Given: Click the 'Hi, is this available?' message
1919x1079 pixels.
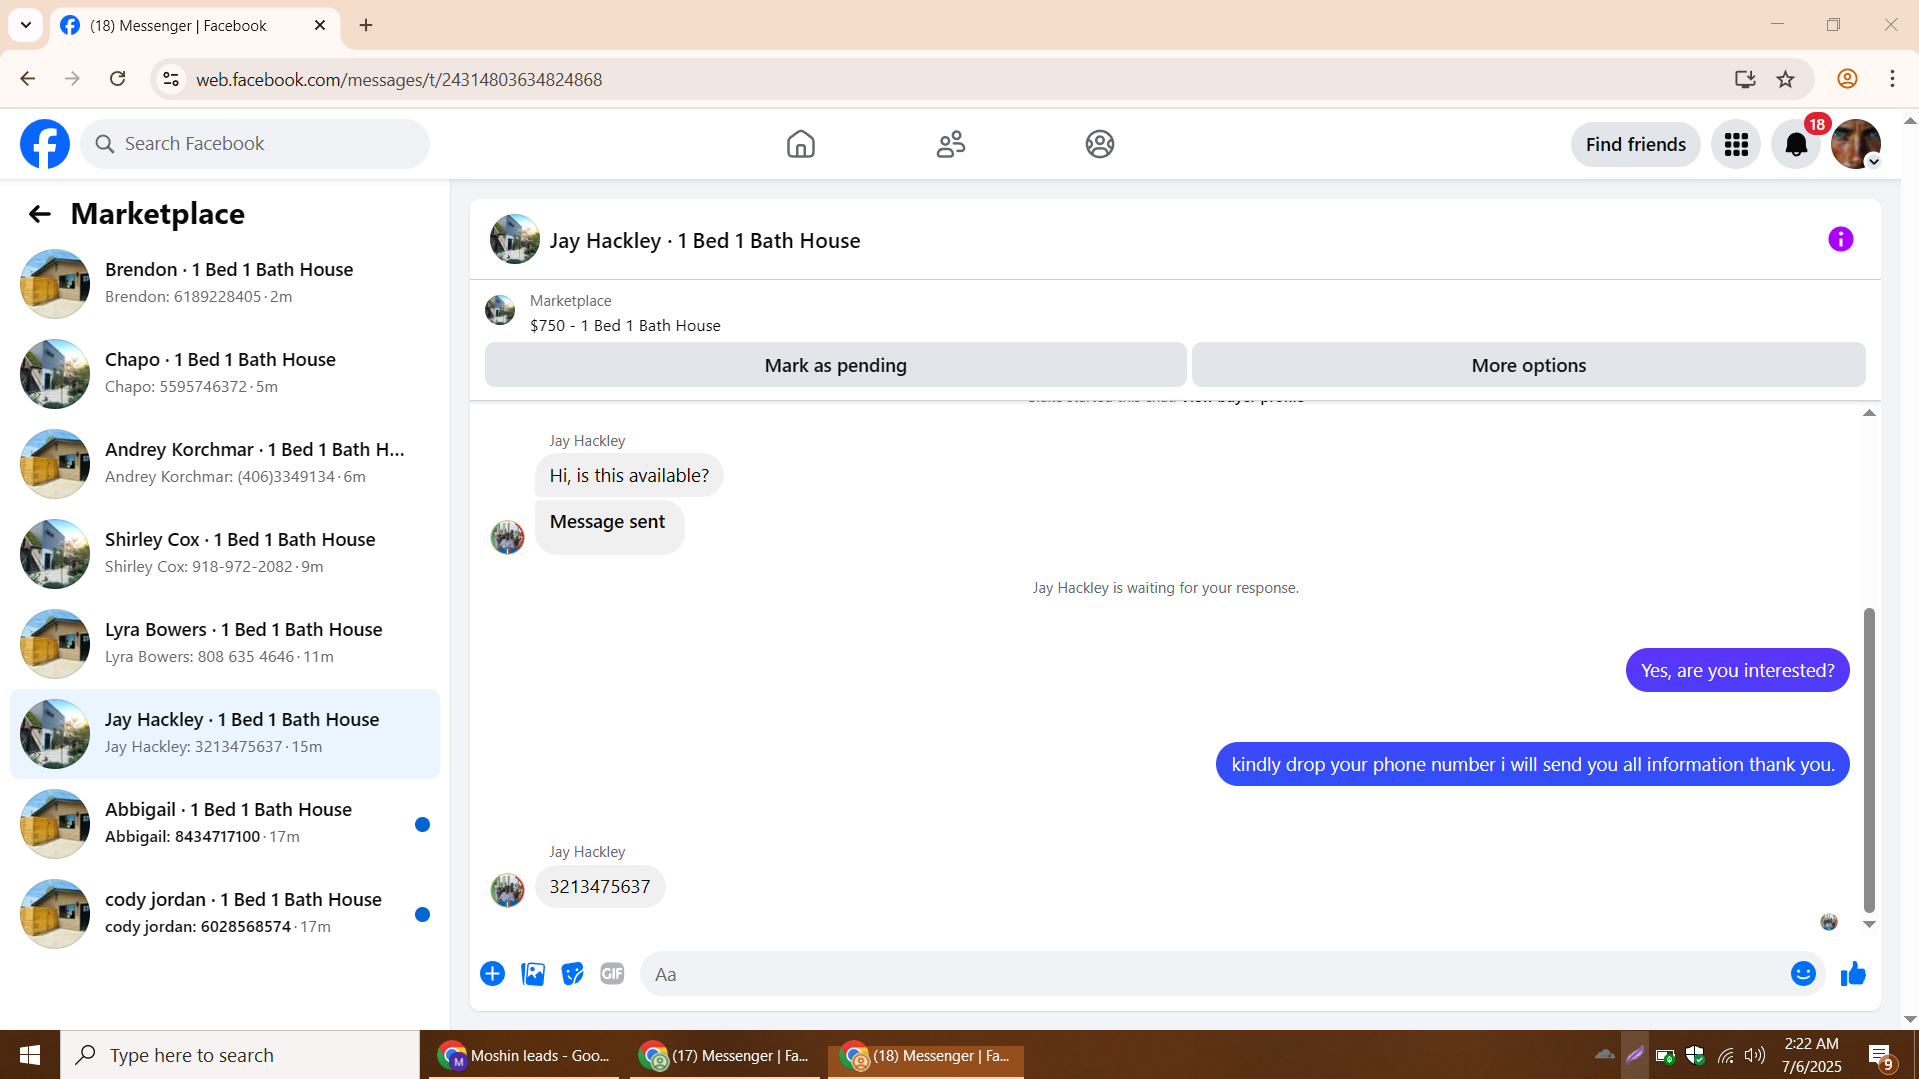Looking at the screenshot, I should point(629,476).
